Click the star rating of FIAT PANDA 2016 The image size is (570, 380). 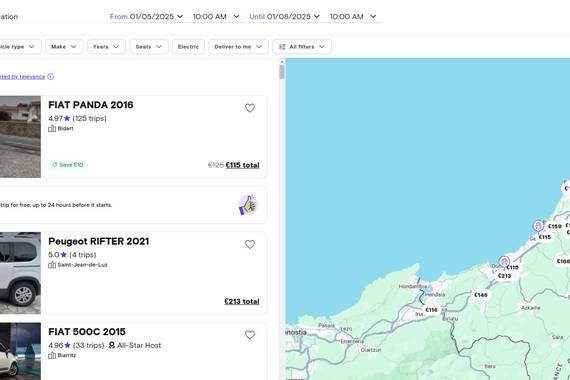pyautogui.click(x=67, y=118)
